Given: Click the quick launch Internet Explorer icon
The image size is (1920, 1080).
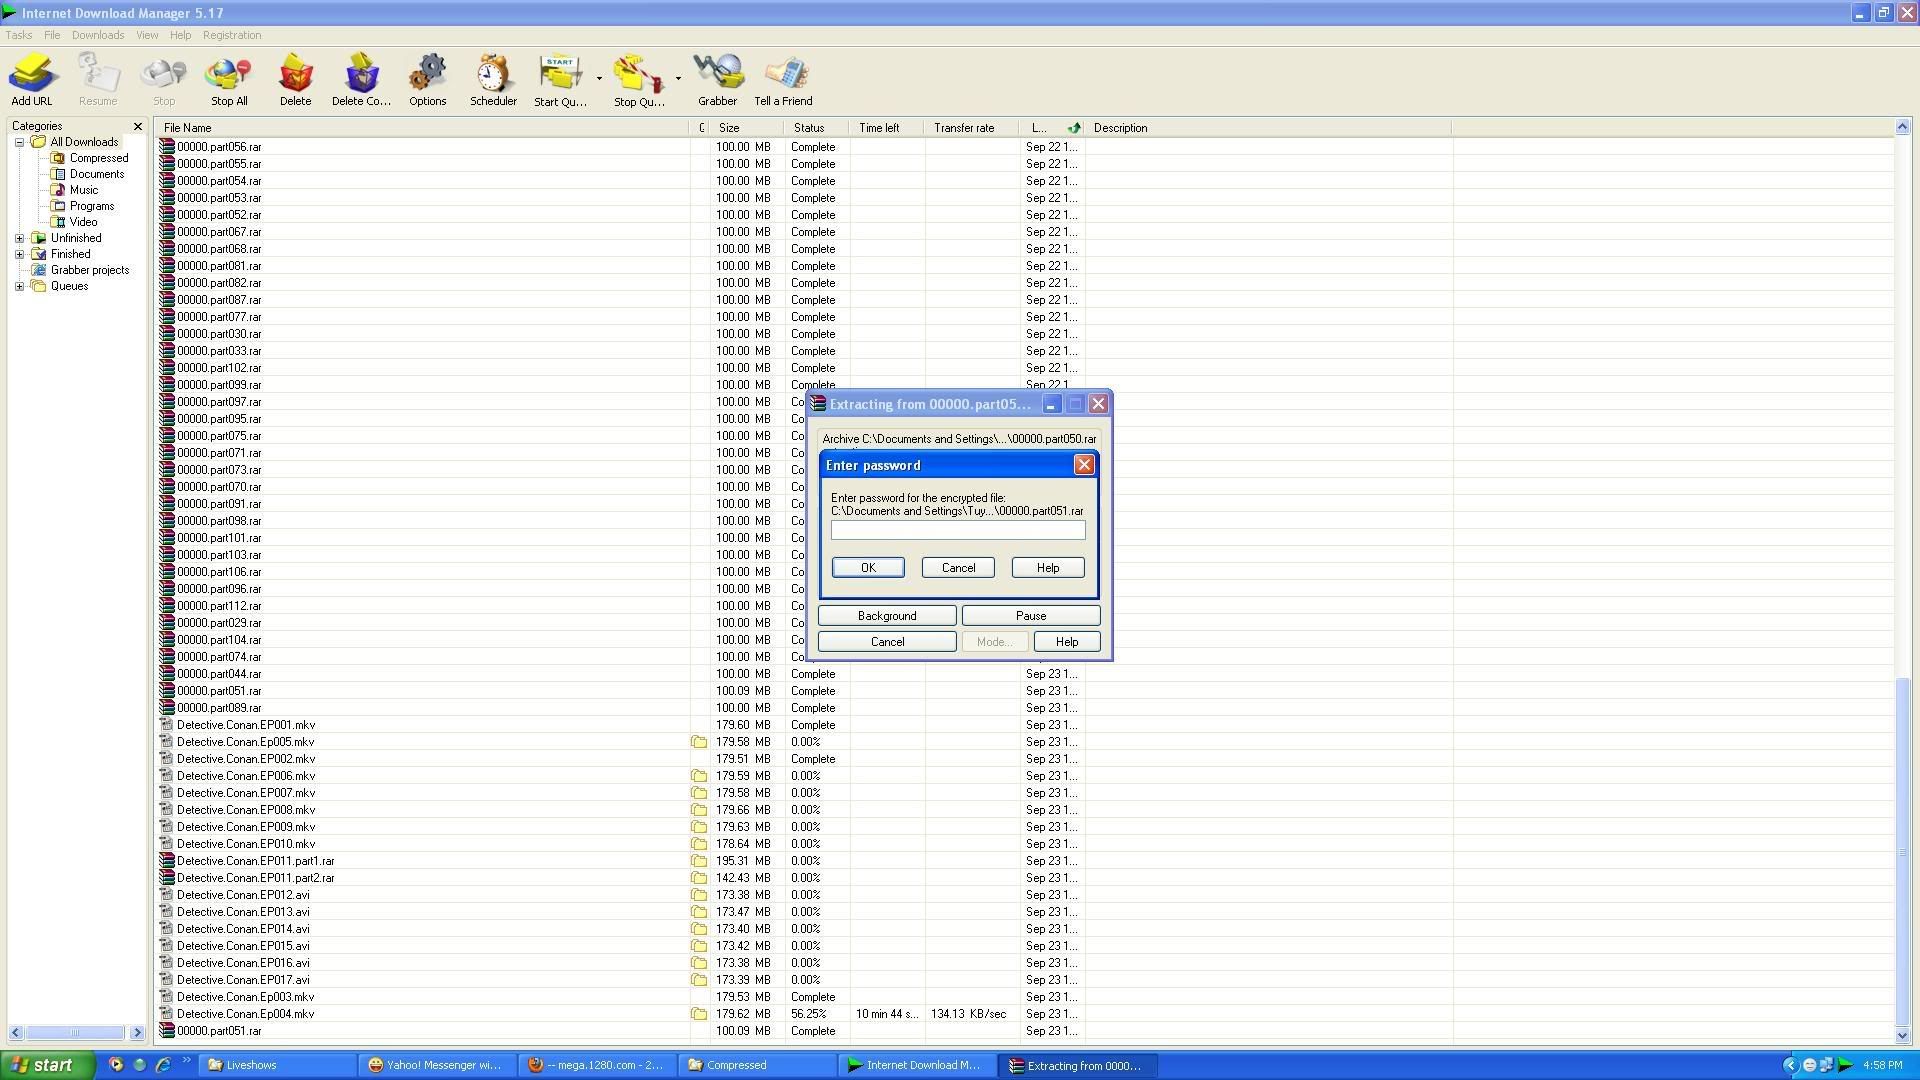Looking at the screenshot, I should tap(163, 1065).
